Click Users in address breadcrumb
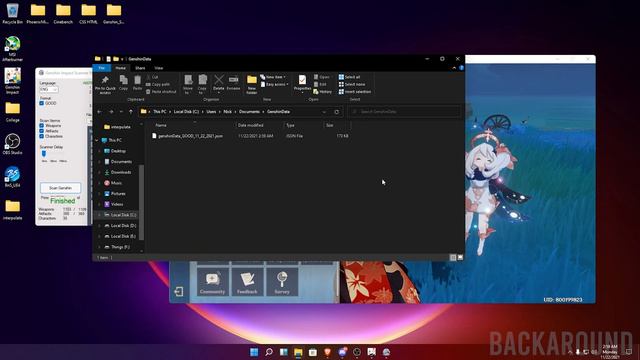 click(x=211, y=111)
